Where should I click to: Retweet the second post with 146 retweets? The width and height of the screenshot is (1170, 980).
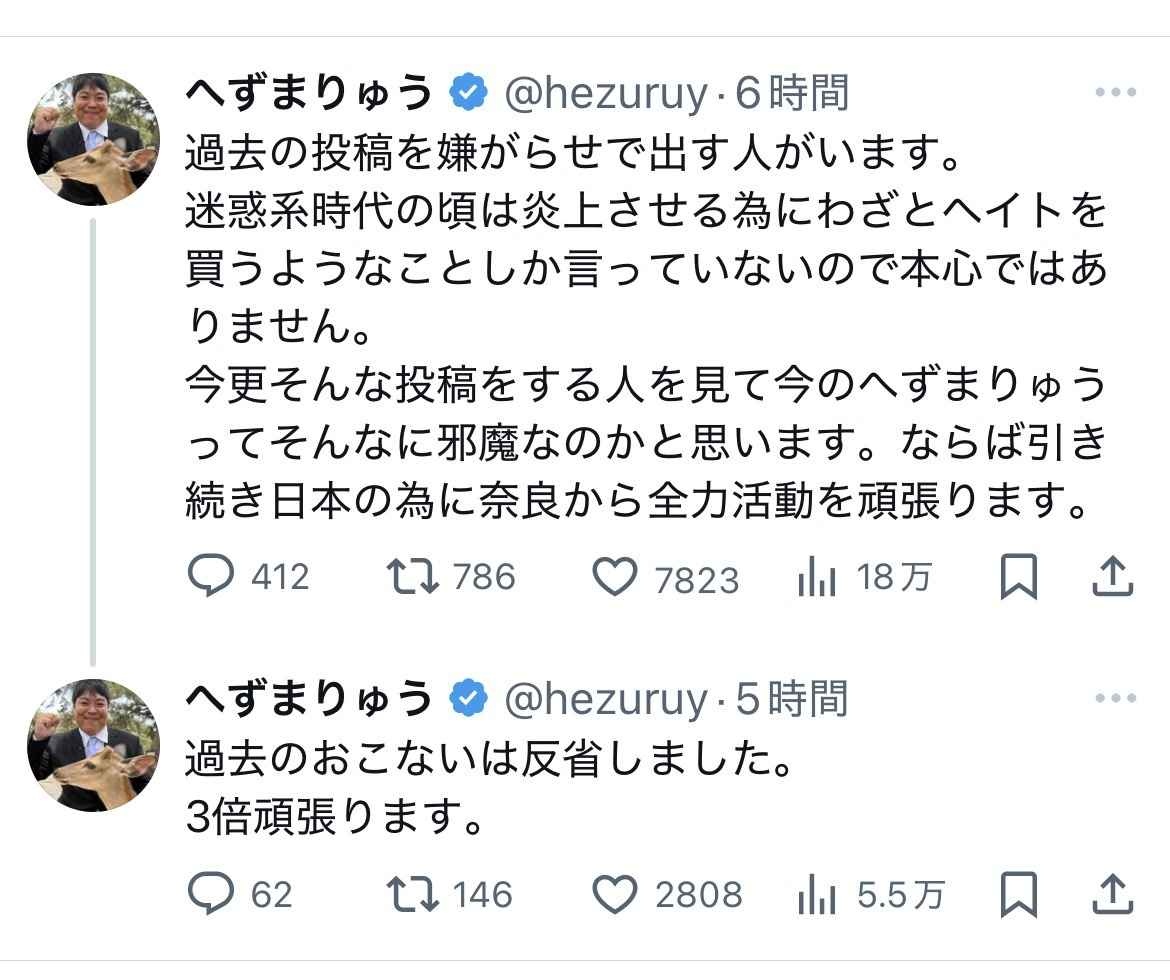pyautogui.click(x=413, y=894)
